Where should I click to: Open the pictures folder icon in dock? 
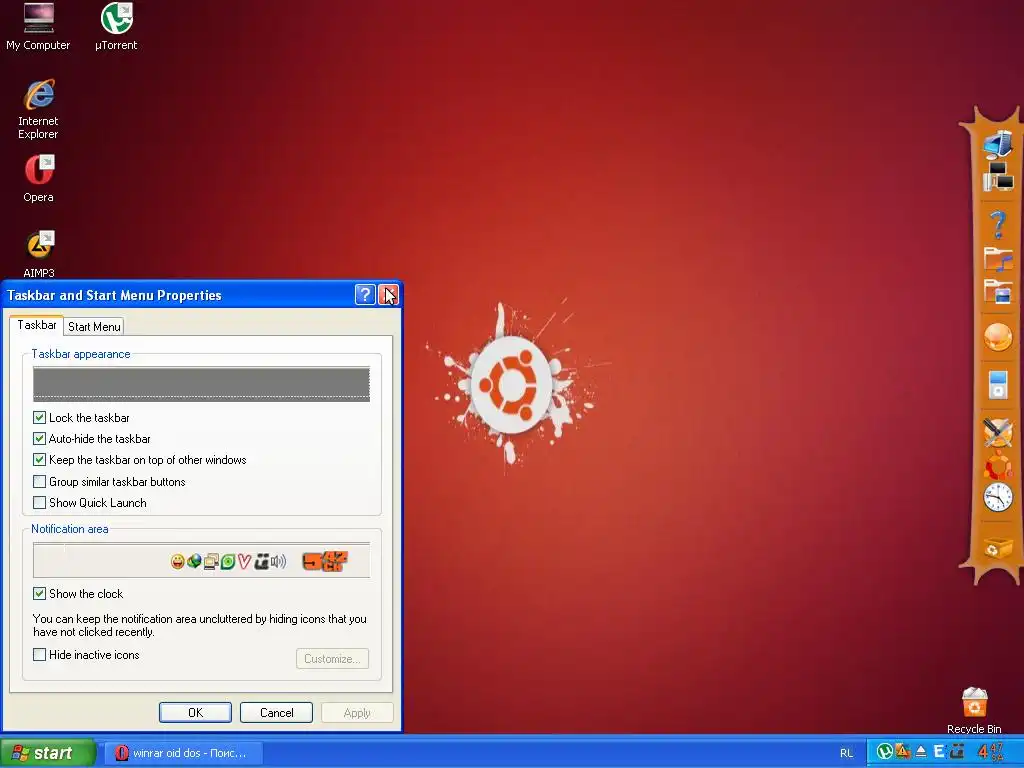pos(998,291)
